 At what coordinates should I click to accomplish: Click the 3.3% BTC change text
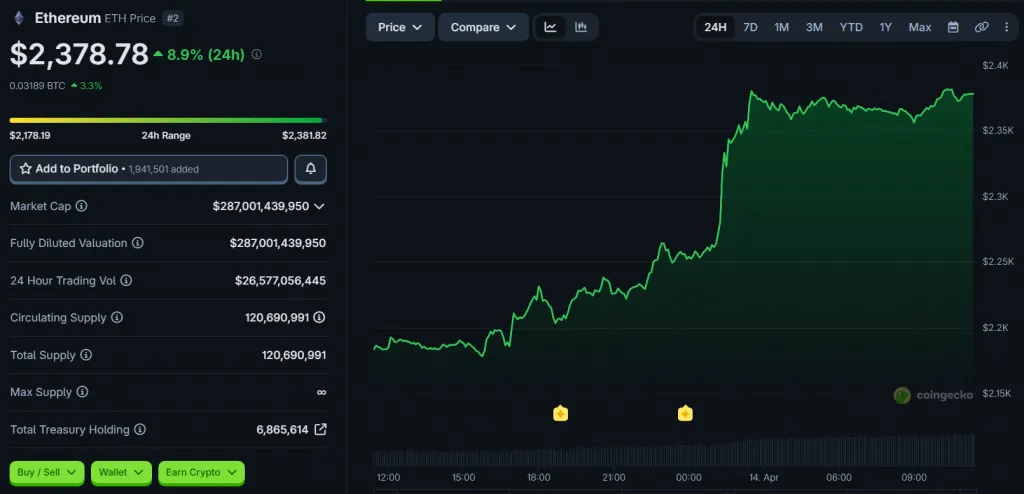(91, 86)
